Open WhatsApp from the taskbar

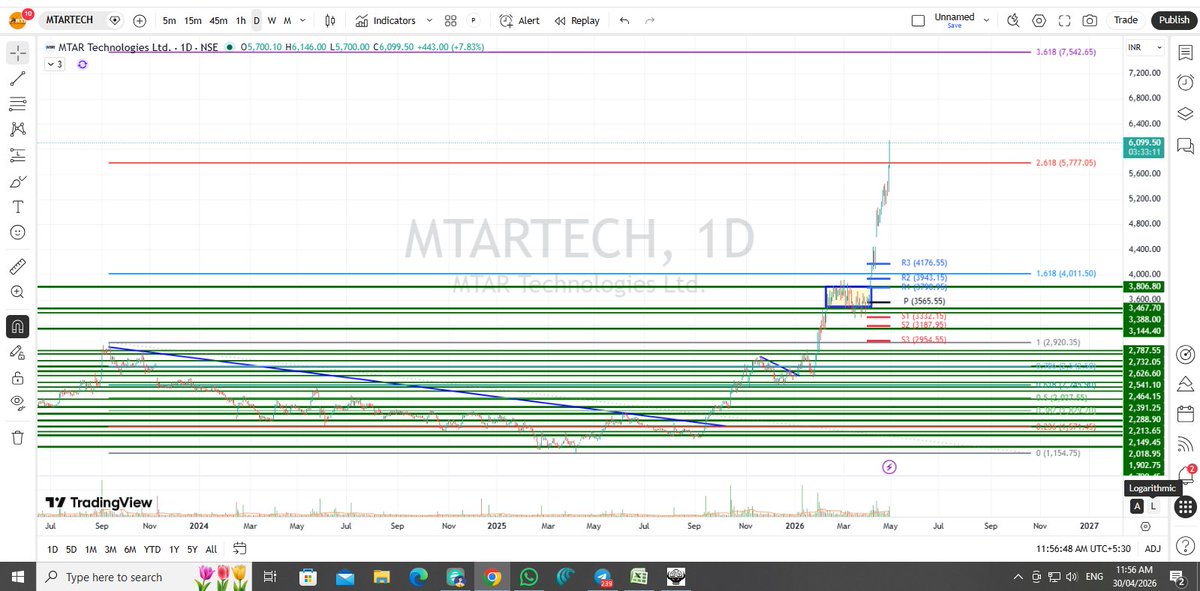pos(529,577)
